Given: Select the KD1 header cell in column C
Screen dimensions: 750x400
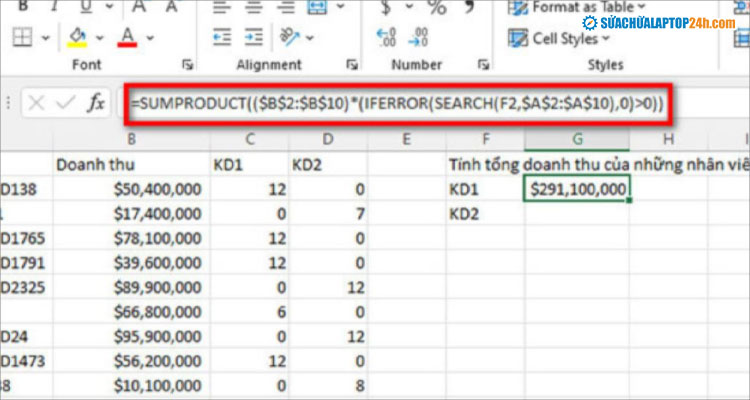Looking at the screenshot, I should pyautogui.click(x=249, y=165).
